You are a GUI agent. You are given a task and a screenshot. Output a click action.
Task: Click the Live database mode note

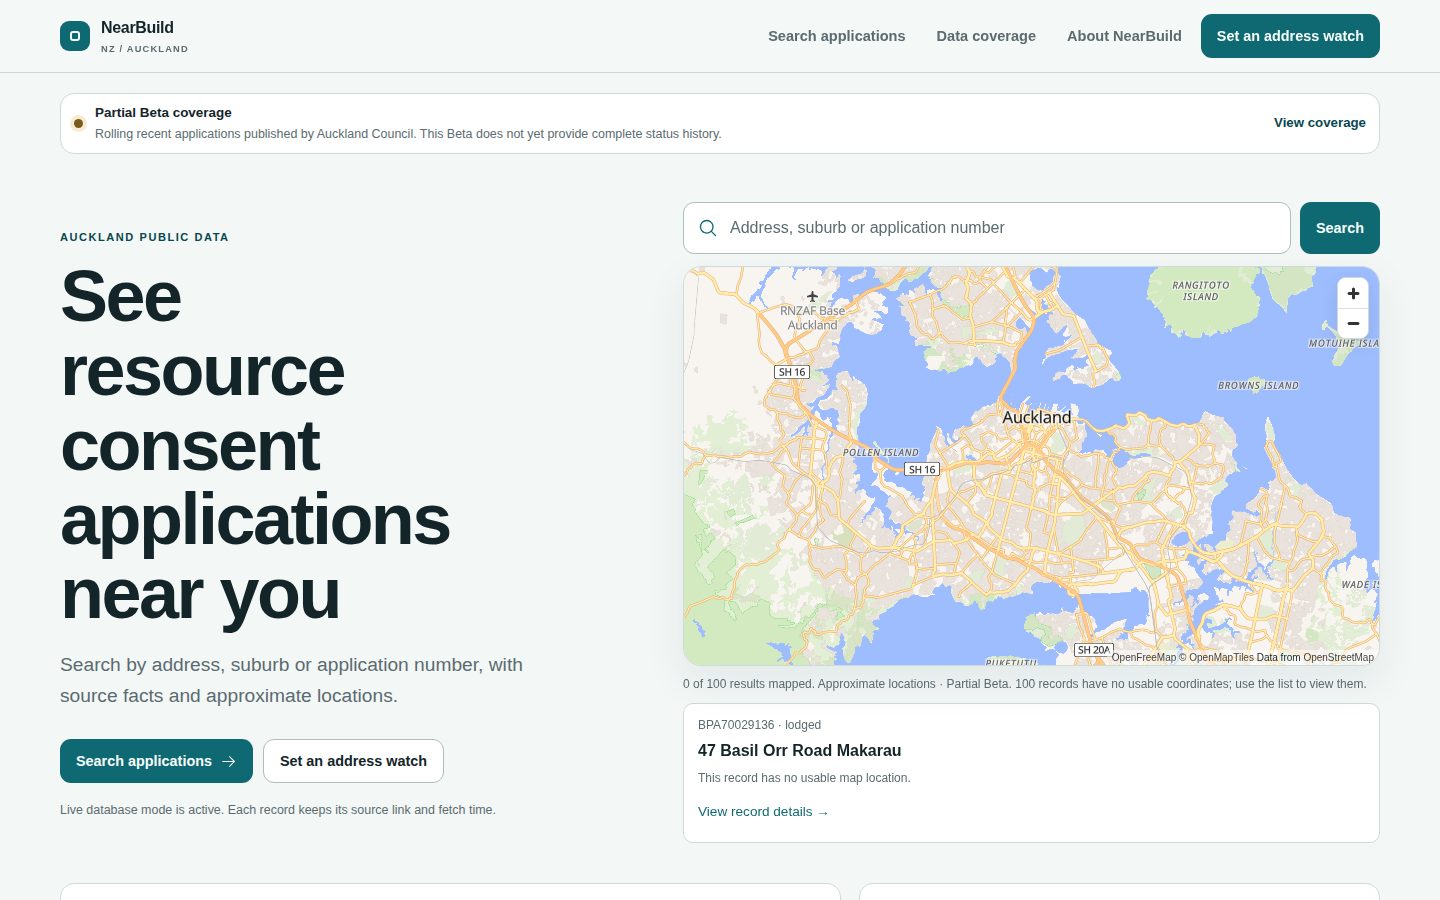point(278,810)
